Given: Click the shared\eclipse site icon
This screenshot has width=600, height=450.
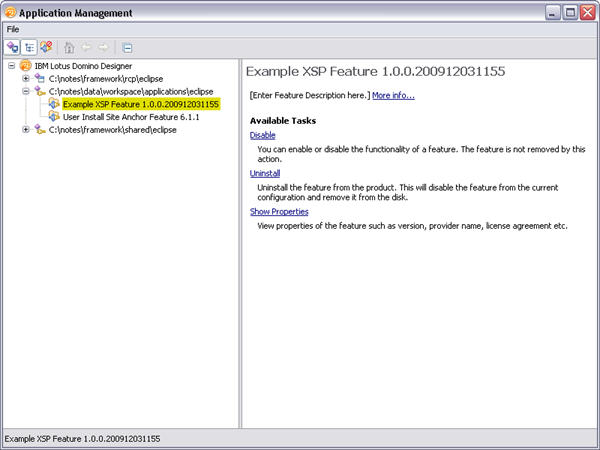Looking at the screenshot, I should click(40, 129).
